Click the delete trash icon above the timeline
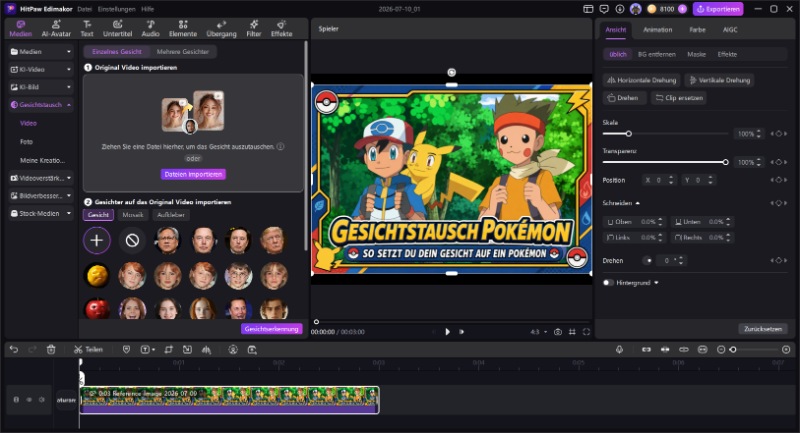Image resolution: width=800 pixels, height=433 pixels. [51, 350]
